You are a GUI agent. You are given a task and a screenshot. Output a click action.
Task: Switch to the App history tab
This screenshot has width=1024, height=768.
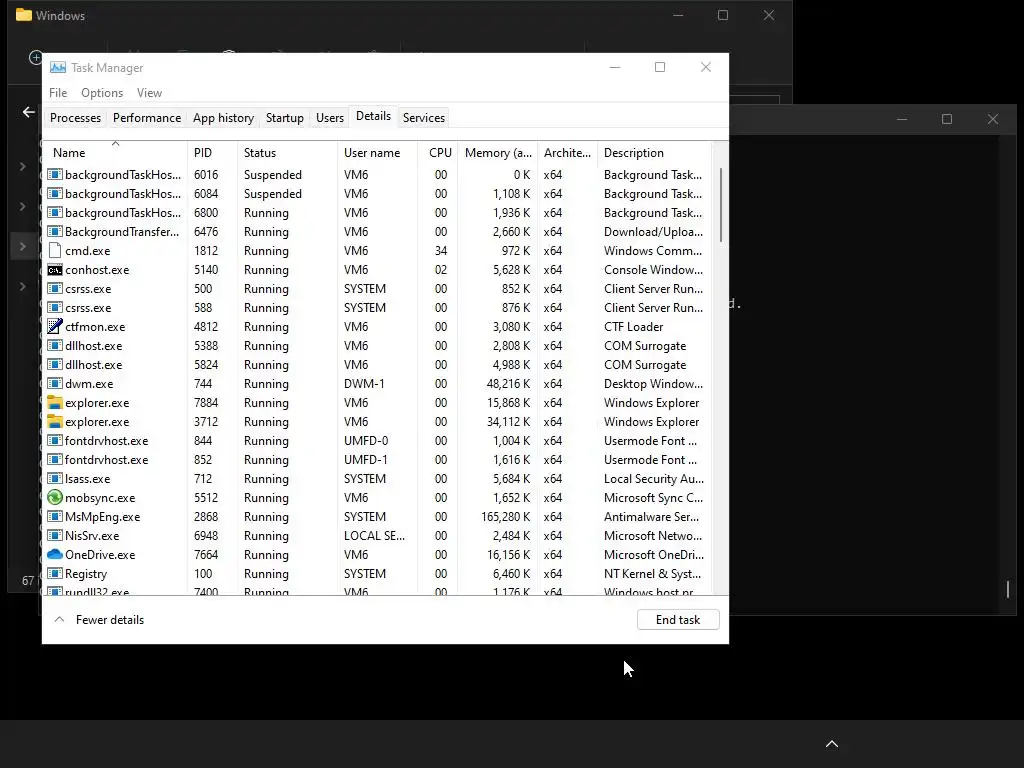click(x=223, y=118)
